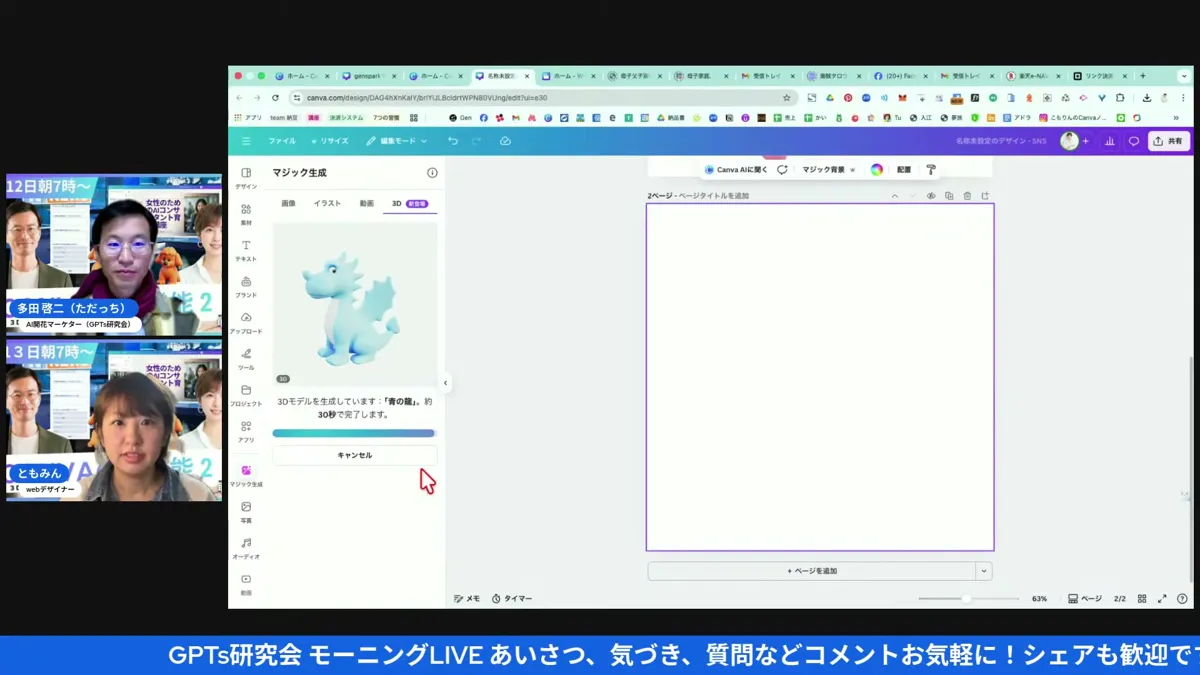The image size is (1200, 675).
Task: Move page up with the up chevron
Action: (895, 196)
